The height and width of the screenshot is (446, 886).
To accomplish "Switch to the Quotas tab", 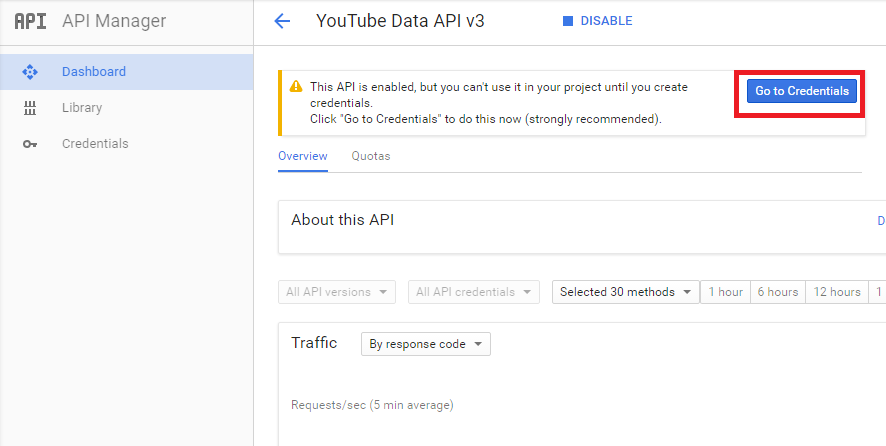I will click(370, 156).
